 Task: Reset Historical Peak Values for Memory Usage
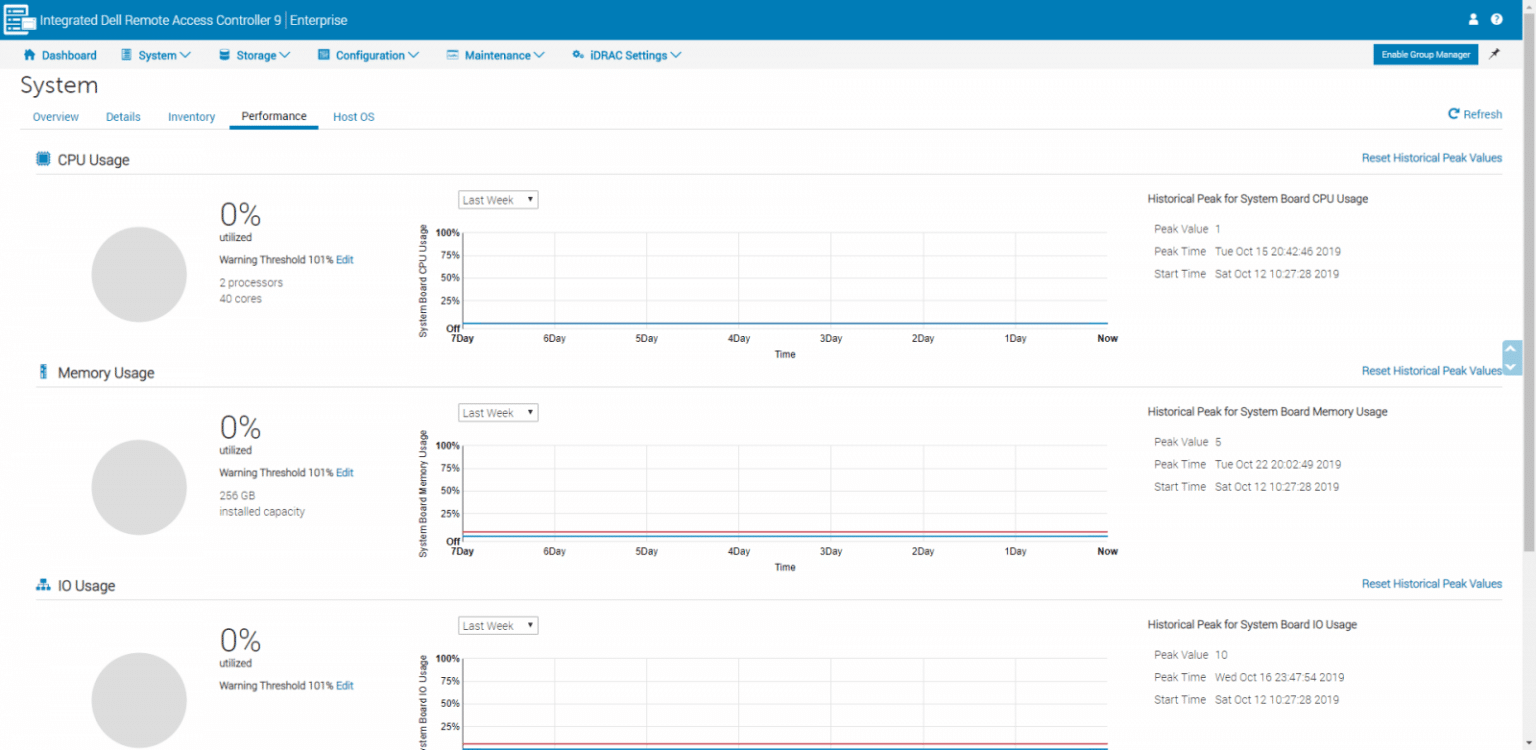(1432, 371)
